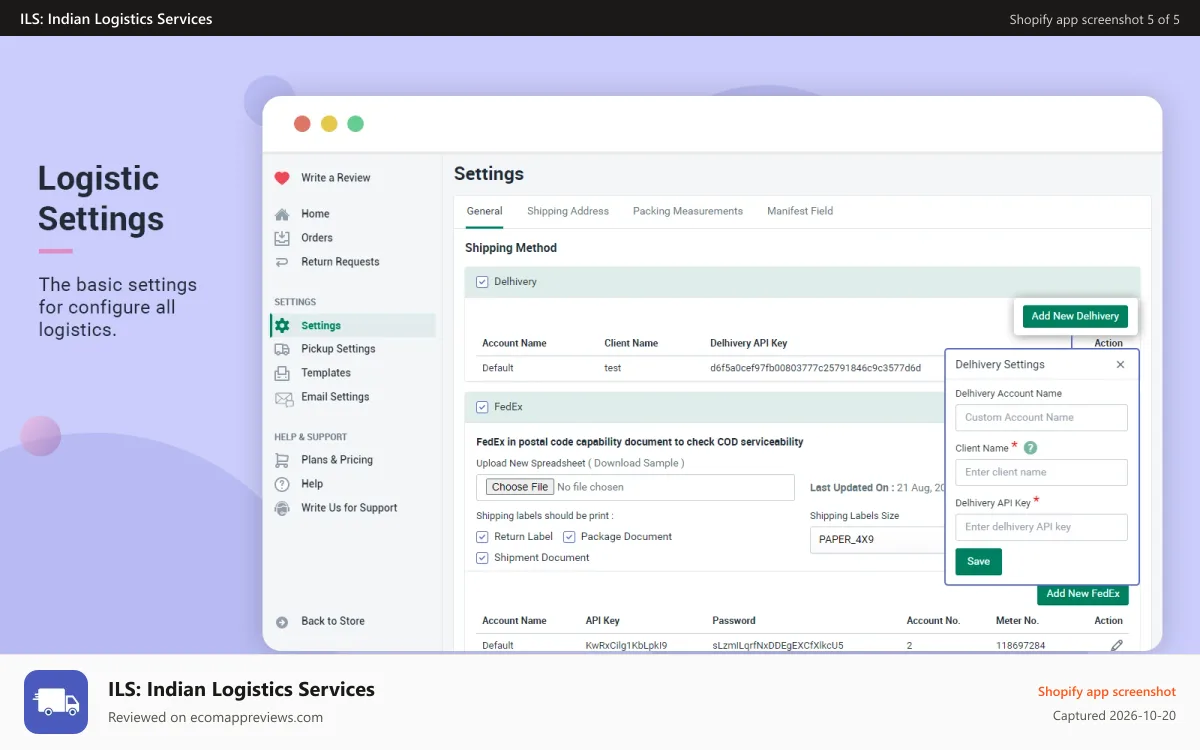Screen dimensions: 1200x750
Task: Open the Shipping Labels Size PAPER_4X9 dropdown
Action: [x=877, y=539]
